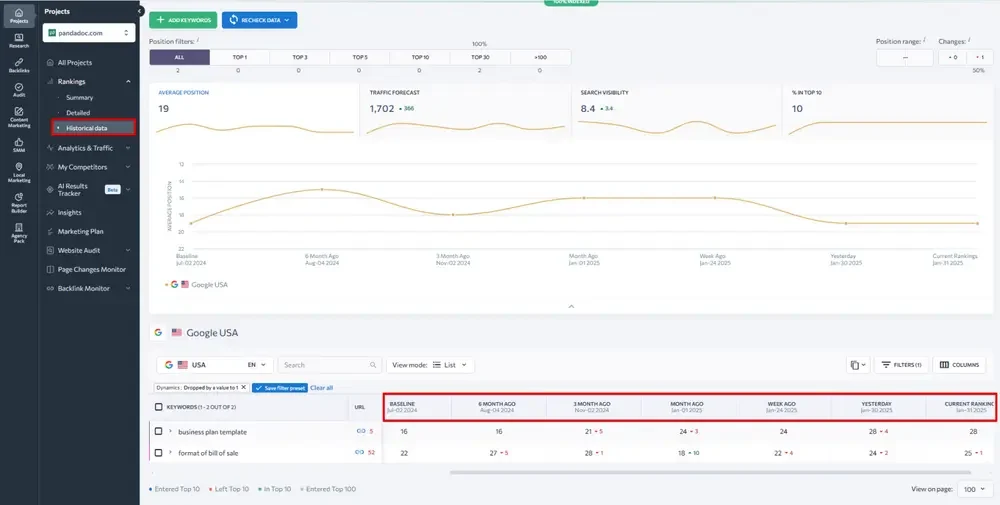Viewport: 1000px width, 505px height.
Task: Select all keywords checkbox
Action: [x=159, y=407]
